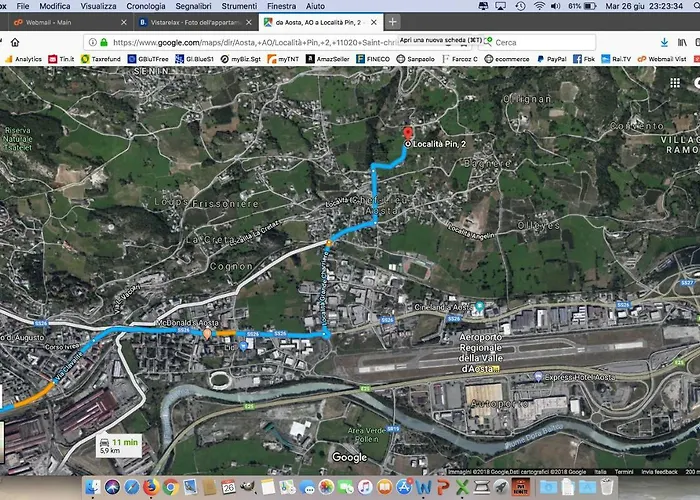This screenshot has height=500, width=700.
Task: Open the Visualizza menu
Action: point(98,6)
